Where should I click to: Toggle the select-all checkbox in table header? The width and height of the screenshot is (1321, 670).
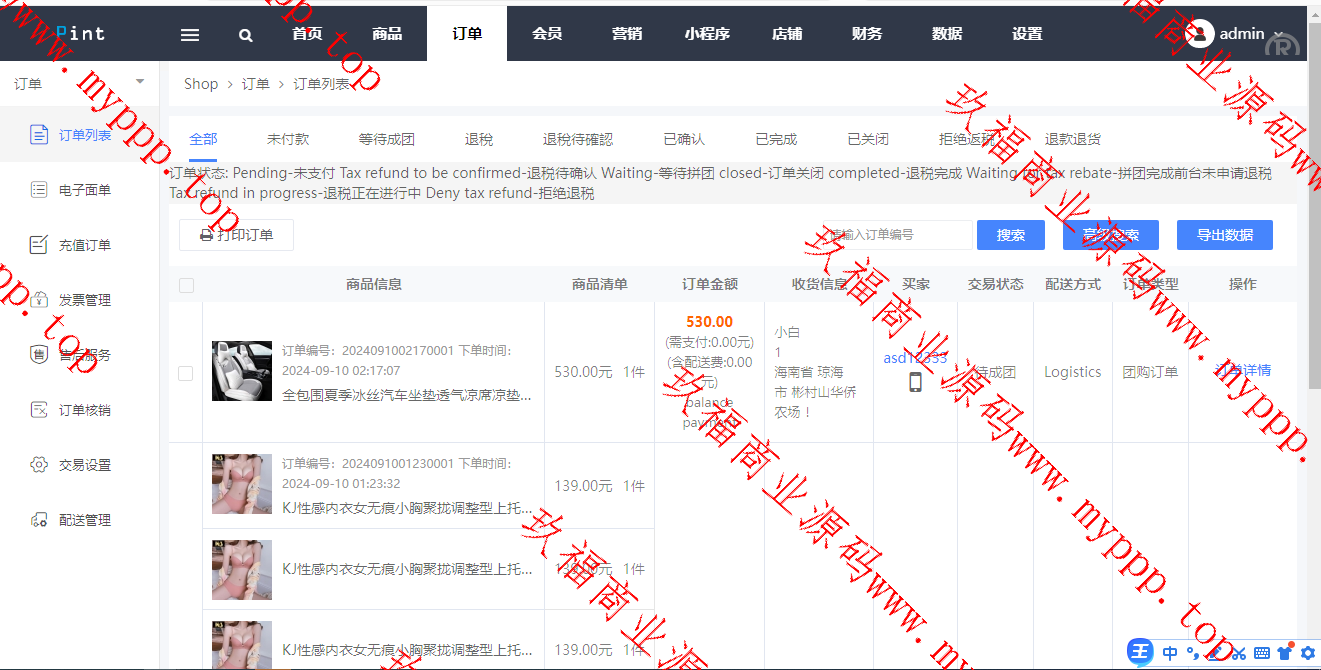point(186,285)
